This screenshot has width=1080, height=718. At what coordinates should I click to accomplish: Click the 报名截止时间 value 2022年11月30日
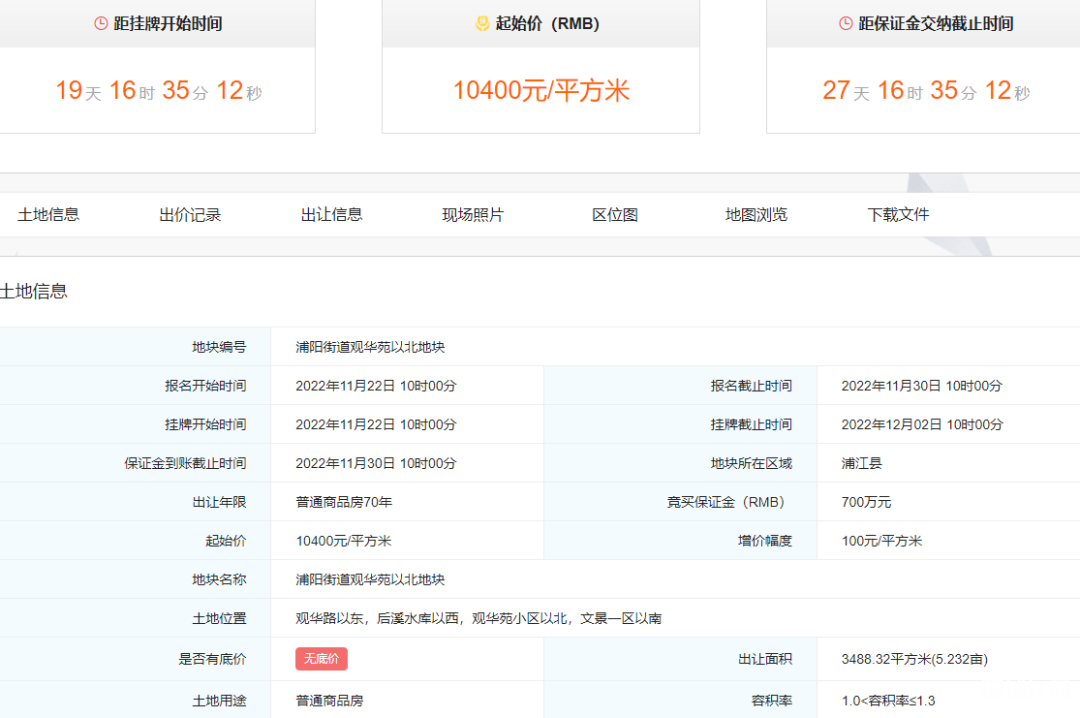click(x=922, y=386)
